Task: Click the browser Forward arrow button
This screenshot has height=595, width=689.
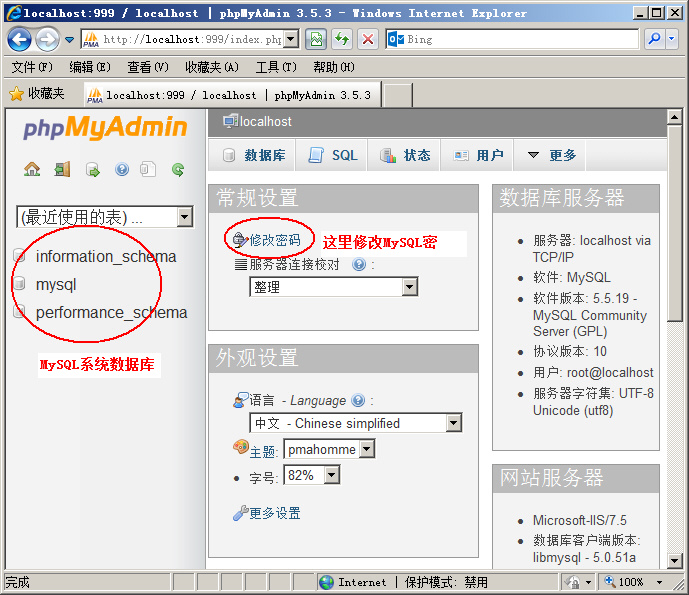Action: (47, 40)
